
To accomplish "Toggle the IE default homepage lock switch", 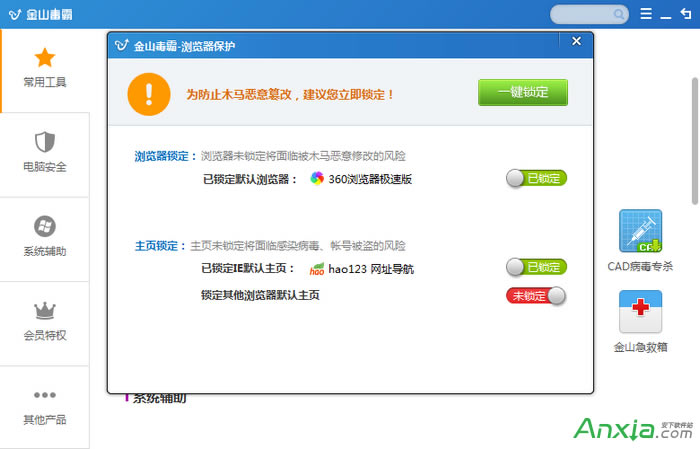I will pos(536,267).
